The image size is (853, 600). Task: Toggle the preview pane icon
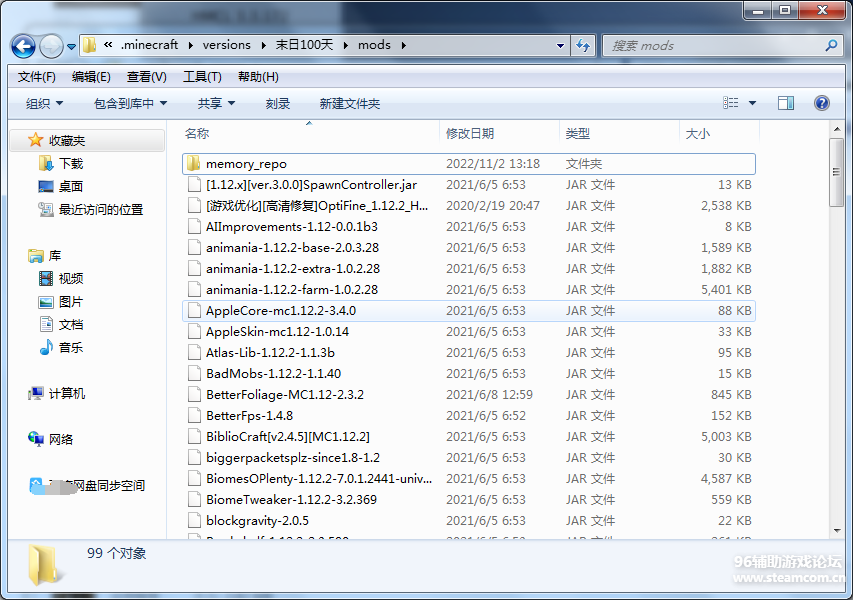click(786, 103)
